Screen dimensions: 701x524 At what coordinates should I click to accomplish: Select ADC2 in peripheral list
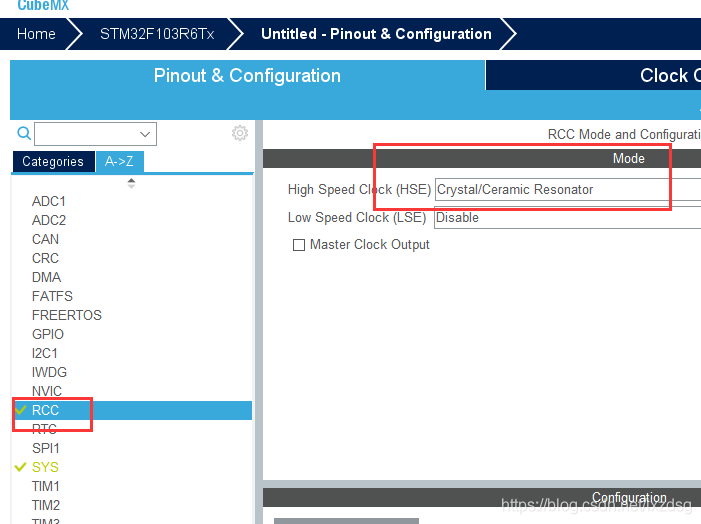coord(49,220)
